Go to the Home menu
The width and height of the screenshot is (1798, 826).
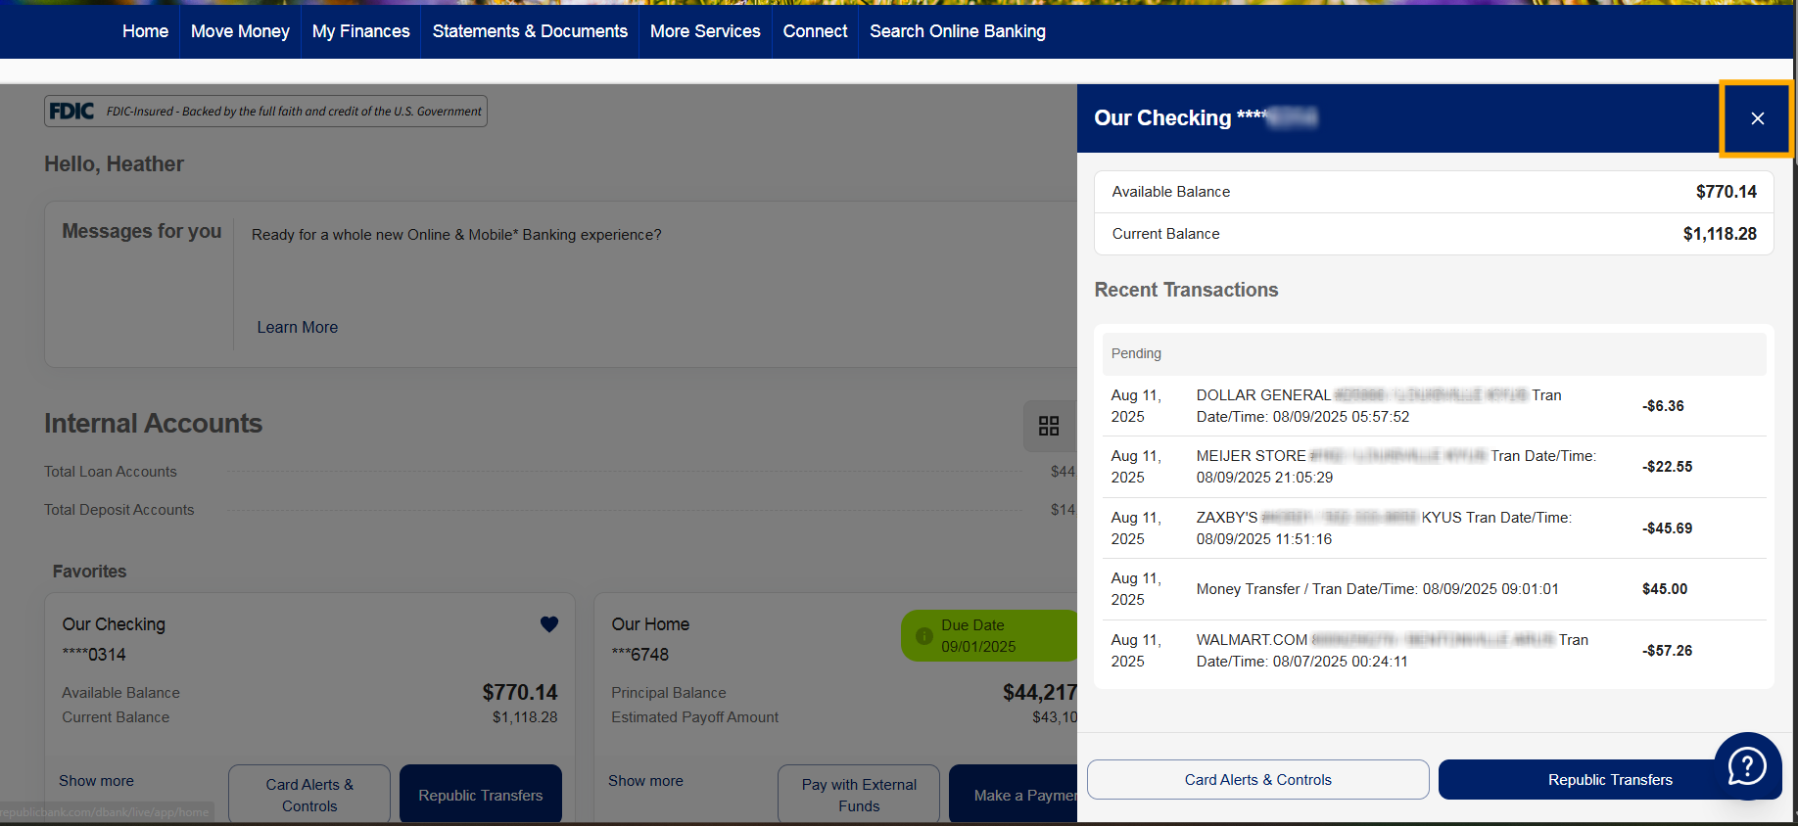[145, 31]
